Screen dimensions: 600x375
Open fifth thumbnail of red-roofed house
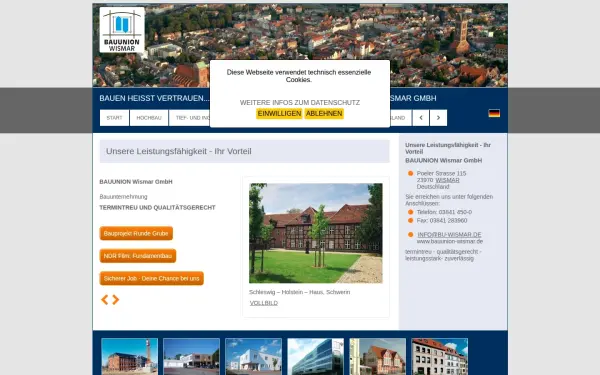coord(377,357)
